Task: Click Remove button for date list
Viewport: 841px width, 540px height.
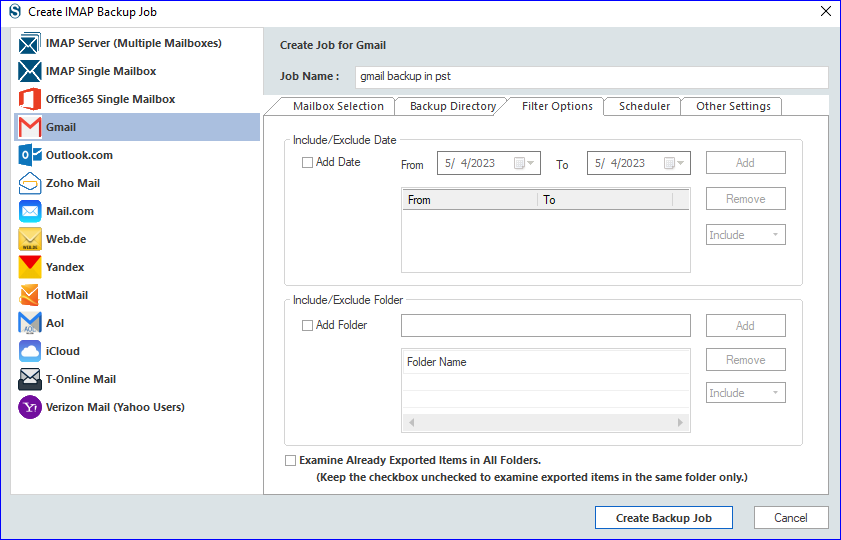Action: [x=746, y=199]
